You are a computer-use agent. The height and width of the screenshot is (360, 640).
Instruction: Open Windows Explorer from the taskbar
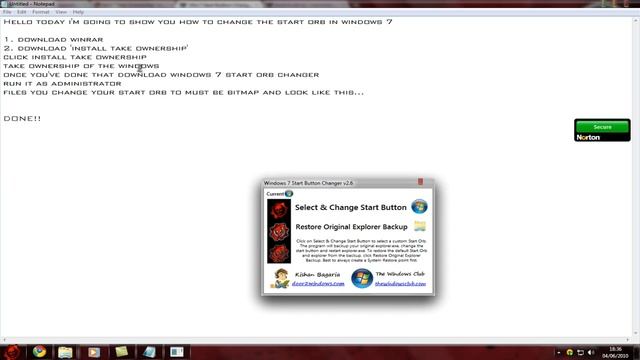[65, 351]
